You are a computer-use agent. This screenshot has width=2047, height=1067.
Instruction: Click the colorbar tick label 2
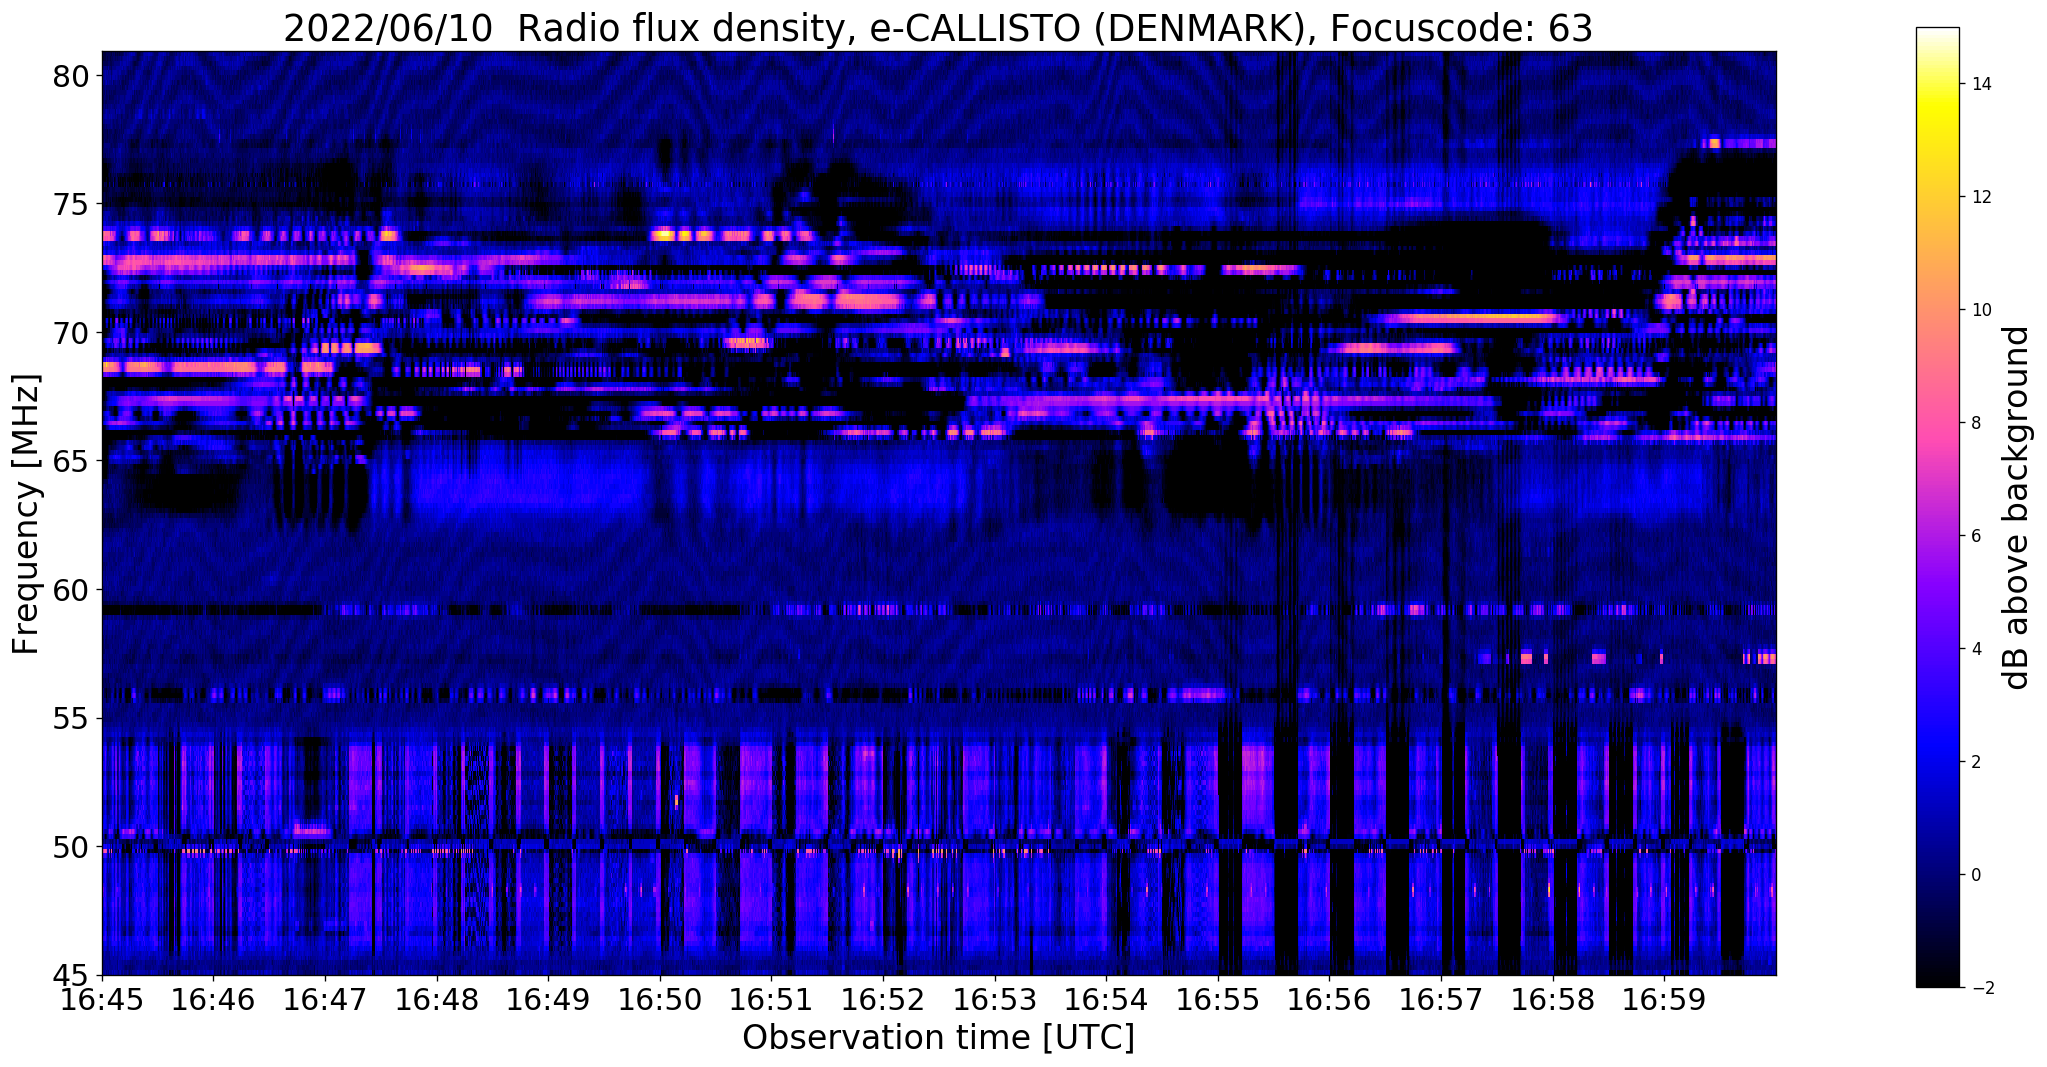(x=1975, y=762)
